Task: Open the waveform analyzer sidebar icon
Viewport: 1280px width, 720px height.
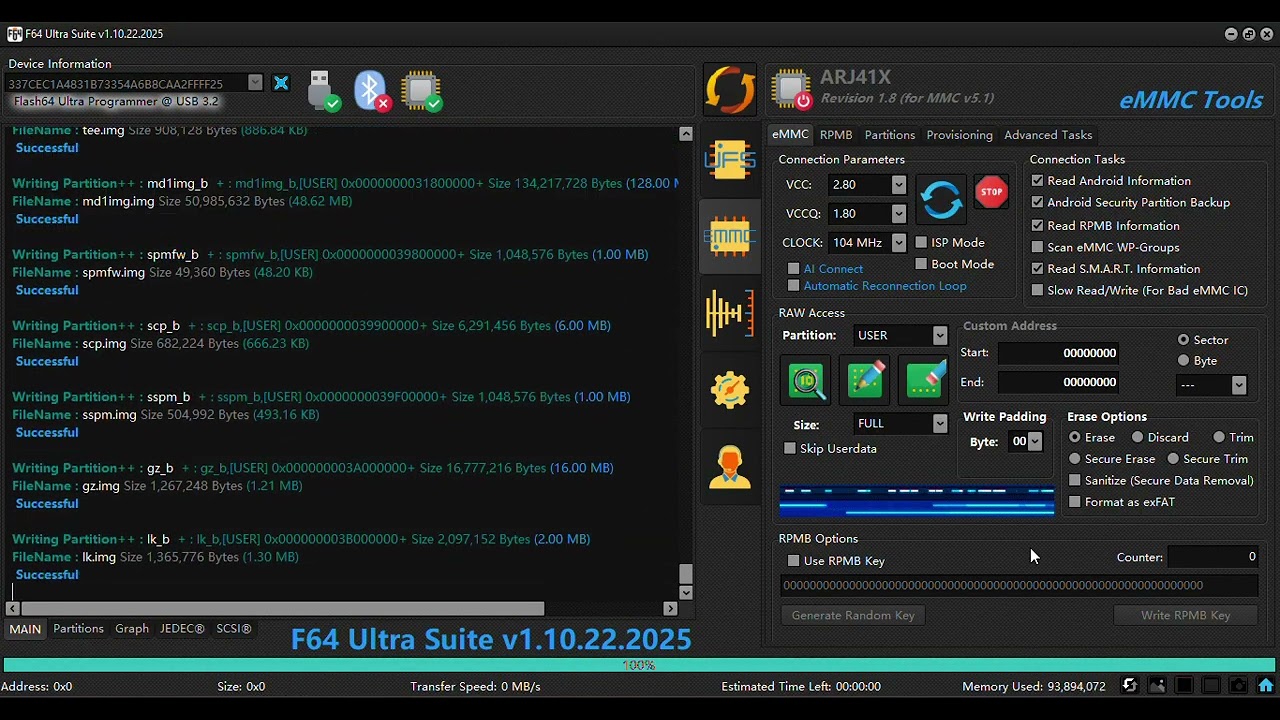Action: pos(730,313)
